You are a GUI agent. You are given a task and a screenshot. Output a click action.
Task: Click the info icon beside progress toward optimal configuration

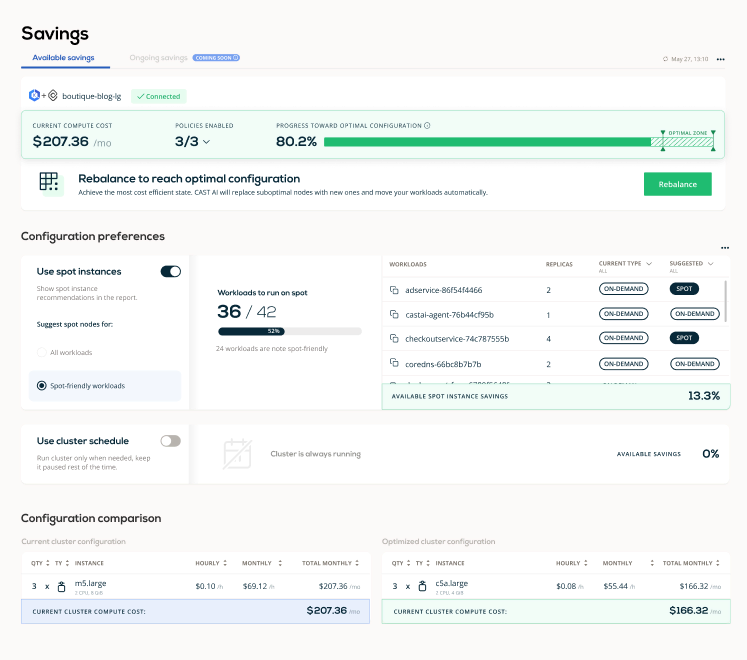point(428,126)
